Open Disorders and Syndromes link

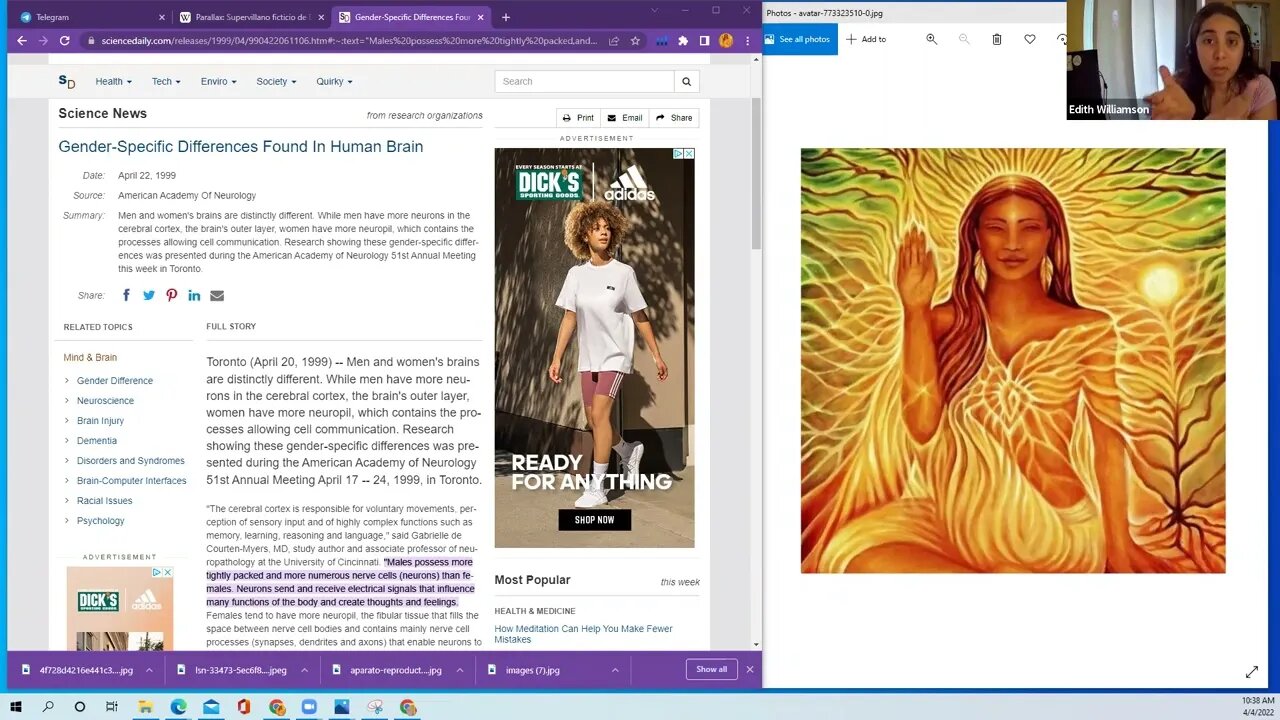coord(131,461)
